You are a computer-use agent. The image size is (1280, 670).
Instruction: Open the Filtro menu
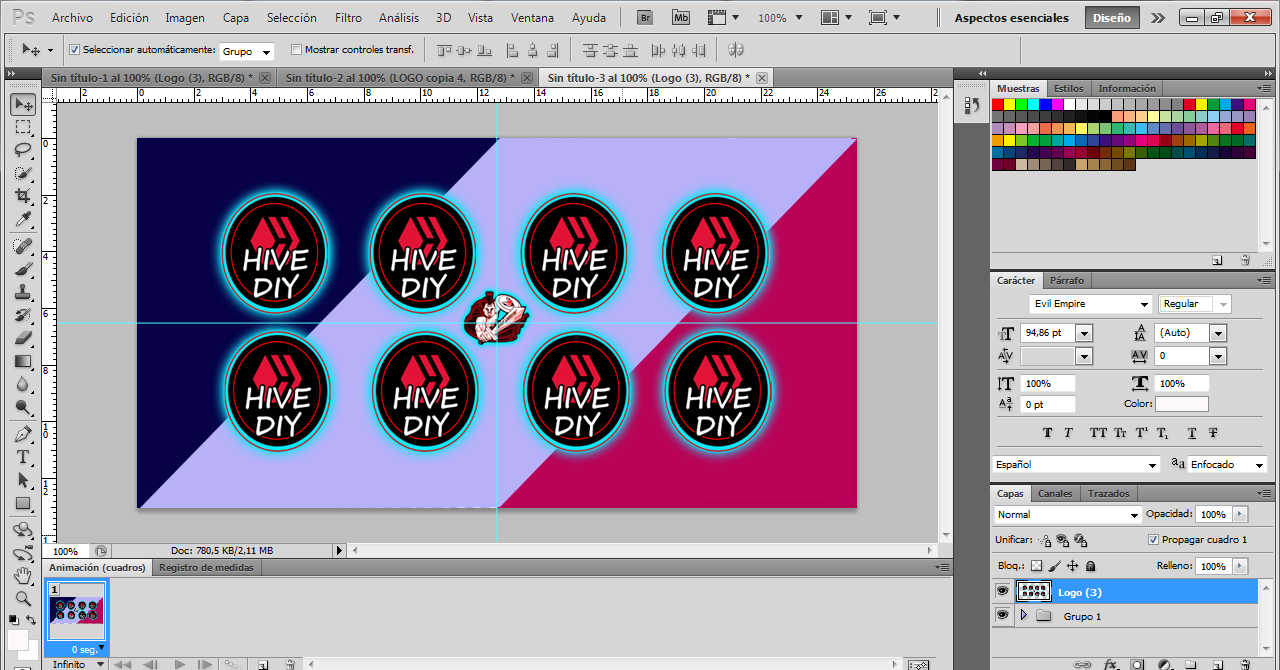click(x=348, y=18)
